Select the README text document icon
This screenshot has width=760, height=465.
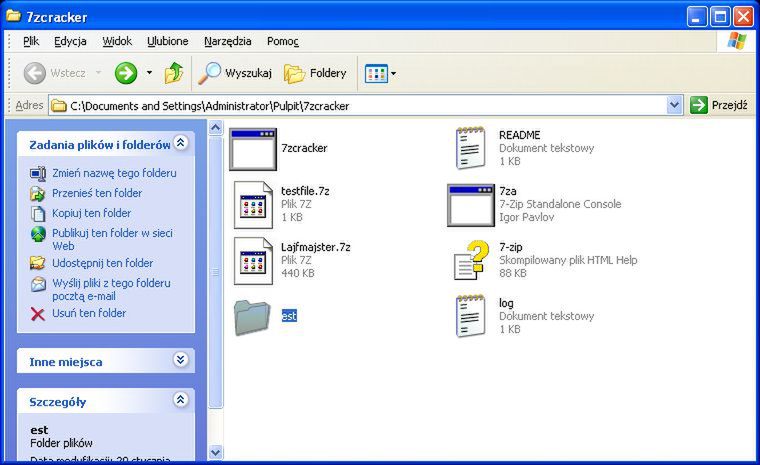click(471, 148)
